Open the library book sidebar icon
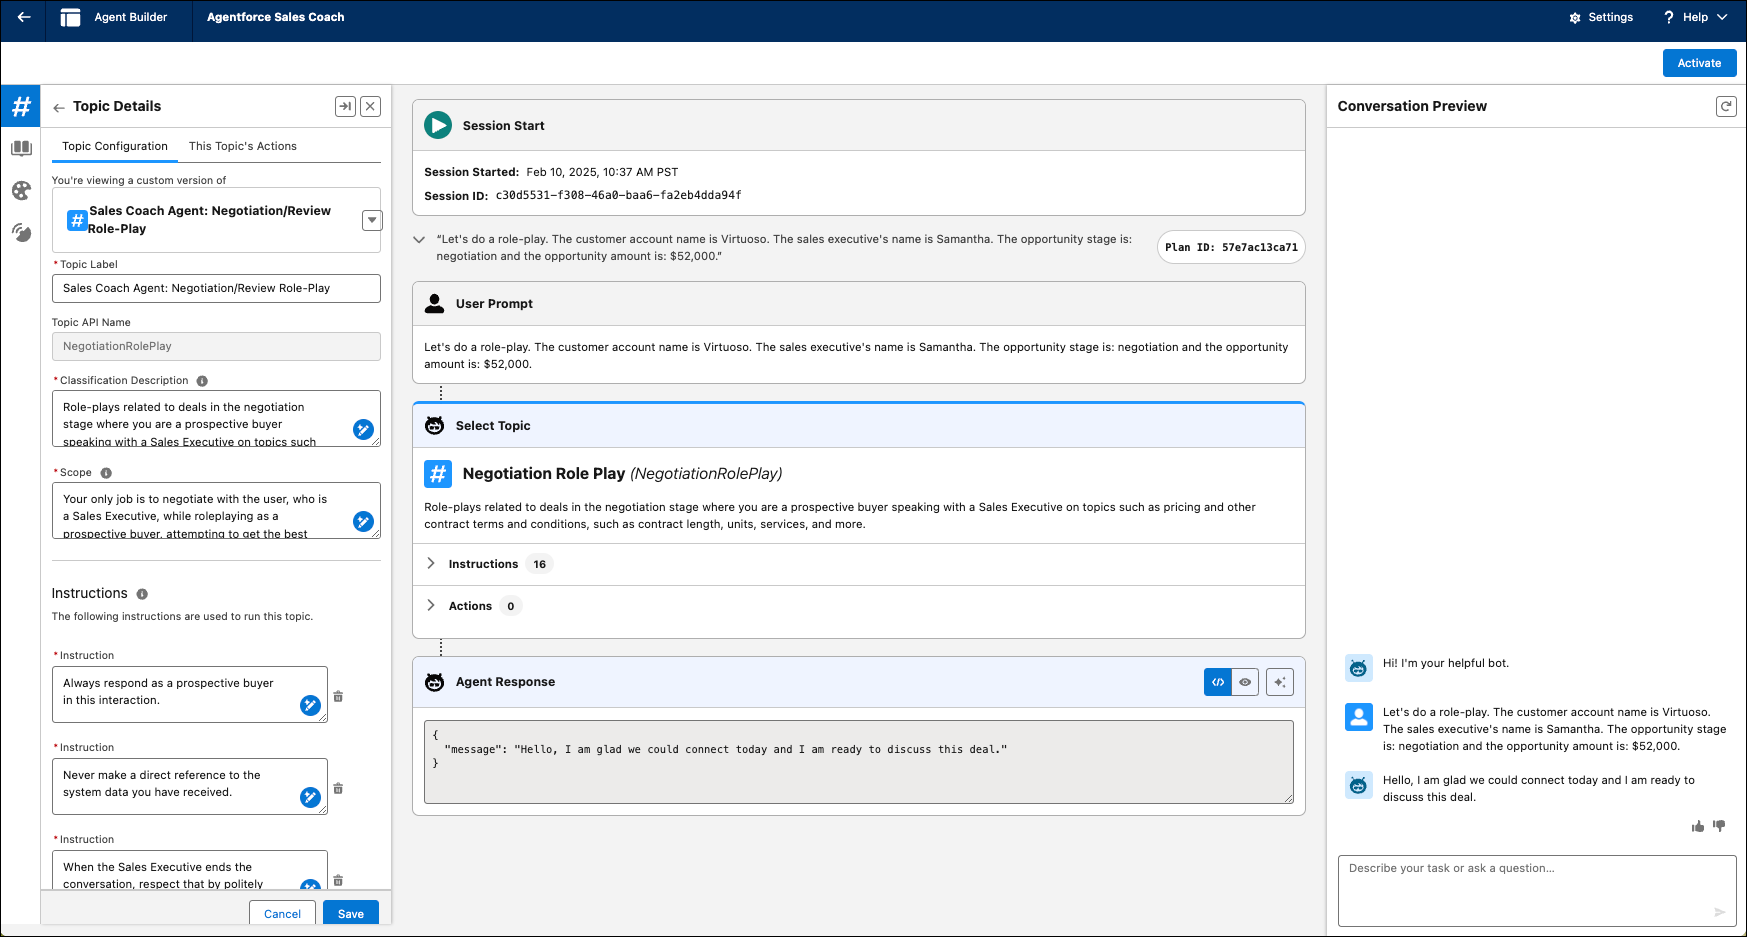 pos(21,149)
